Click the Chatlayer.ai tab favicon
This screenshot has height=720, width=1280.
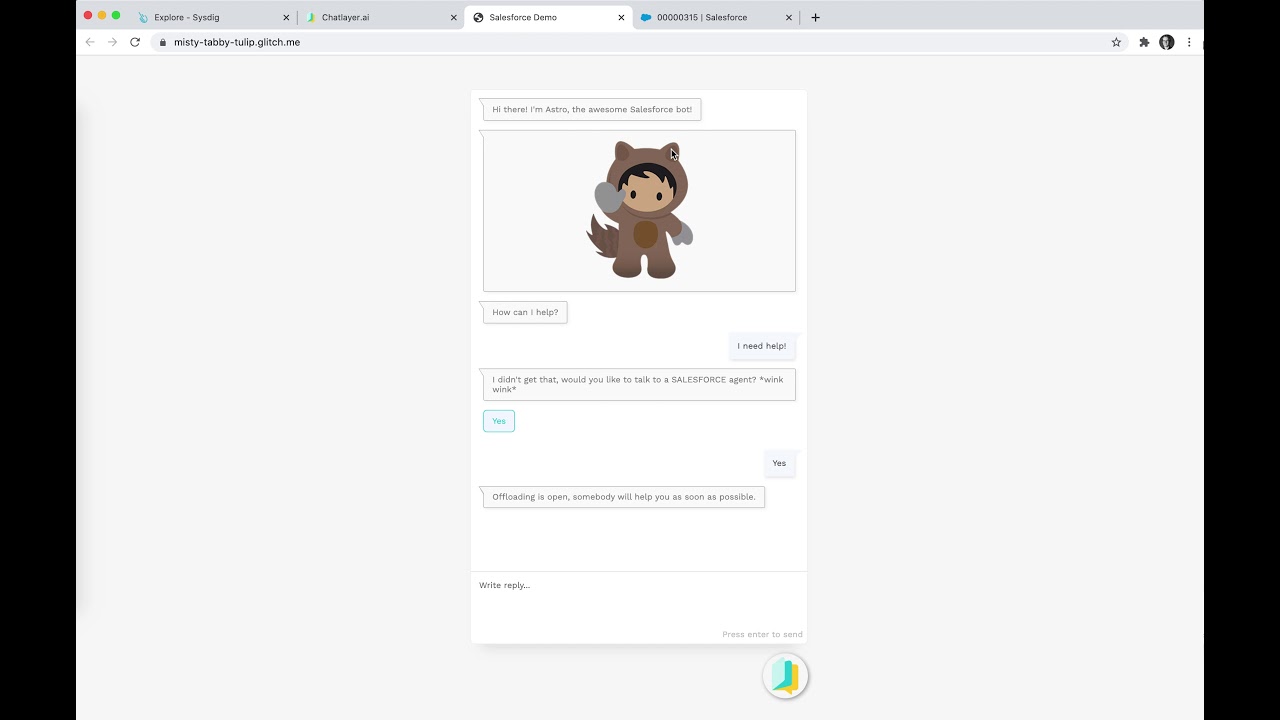(x=311, y=17)
